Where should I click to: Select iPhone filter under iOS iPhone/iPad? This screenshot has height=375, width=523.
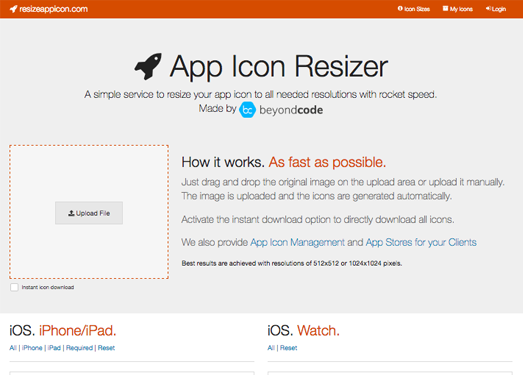32,348
